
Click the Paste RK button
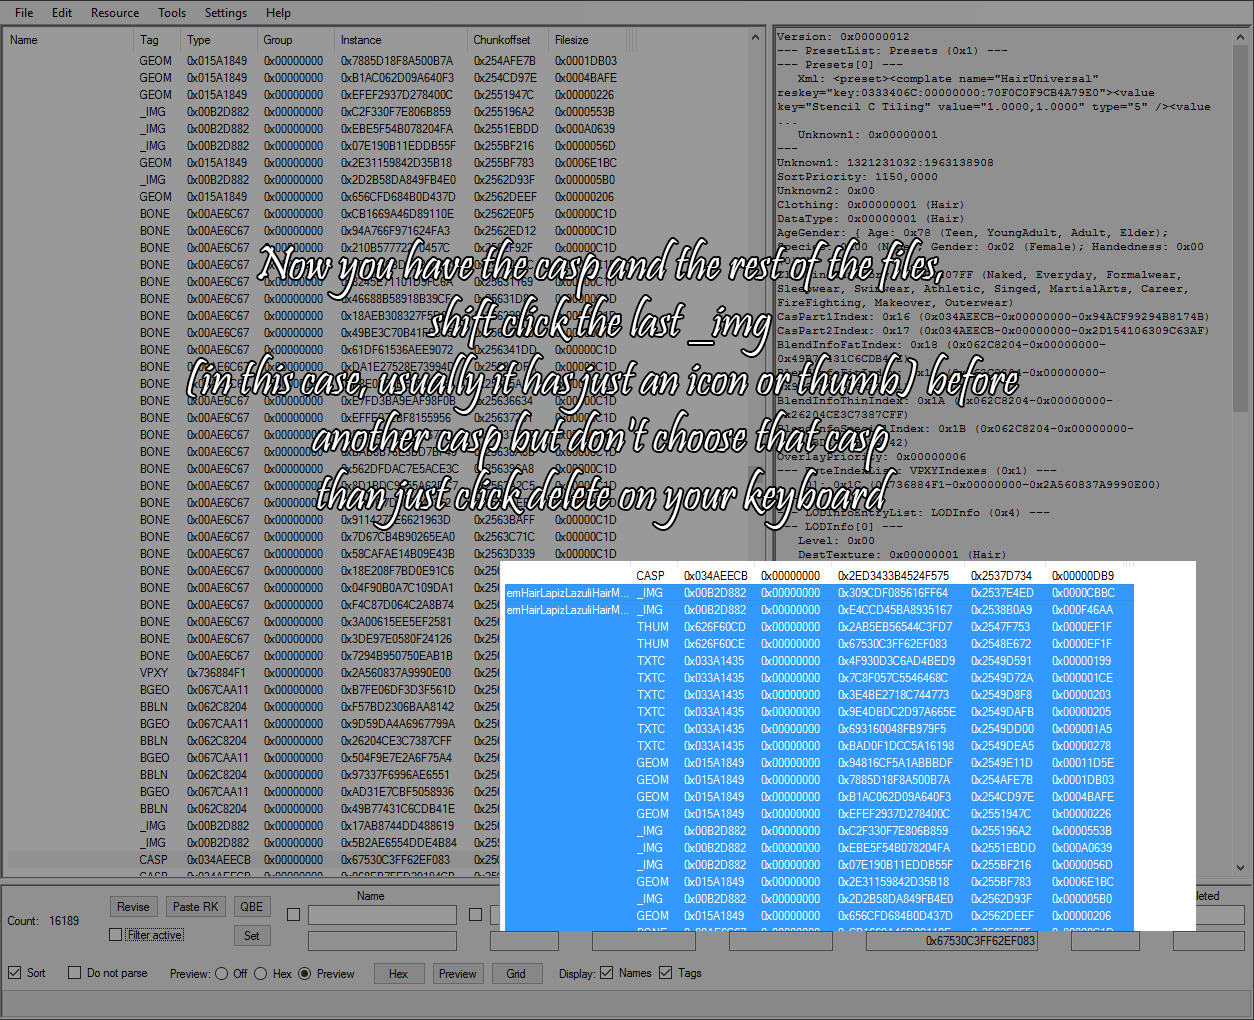coord(195,907)
